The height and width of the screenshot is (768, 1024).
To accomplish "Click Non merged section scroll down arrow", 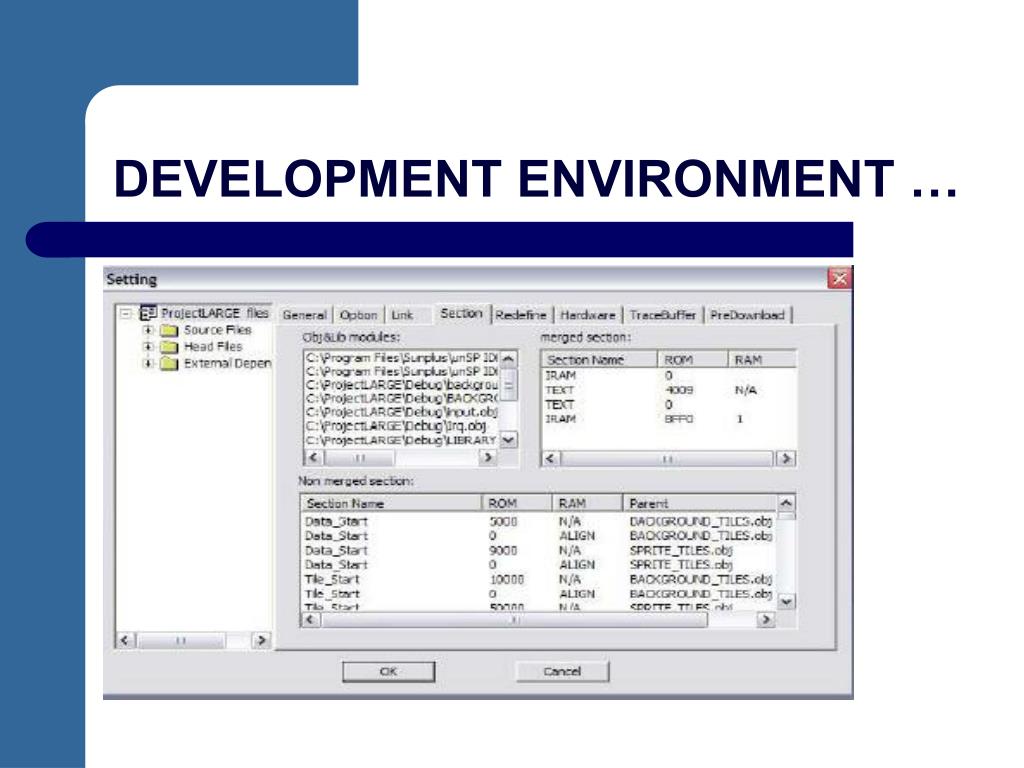I will [x=786, y=601].
